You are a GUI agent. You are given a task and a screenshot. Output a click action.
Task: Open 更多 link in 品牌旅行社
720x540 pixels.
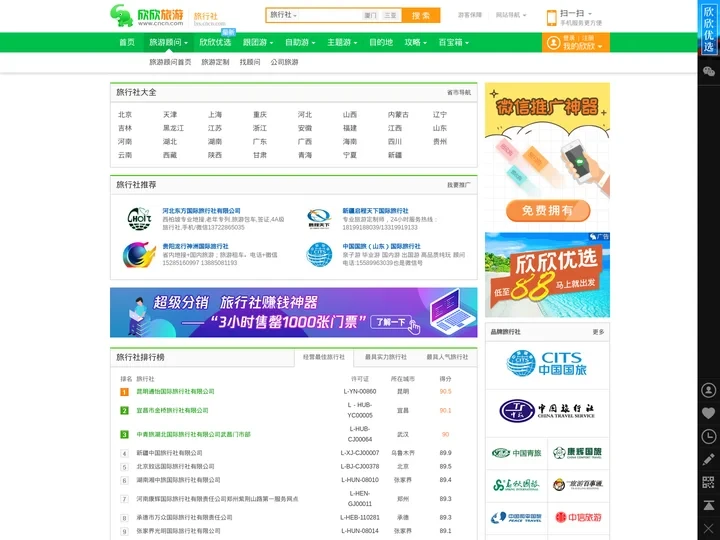[x=598, y=332]
